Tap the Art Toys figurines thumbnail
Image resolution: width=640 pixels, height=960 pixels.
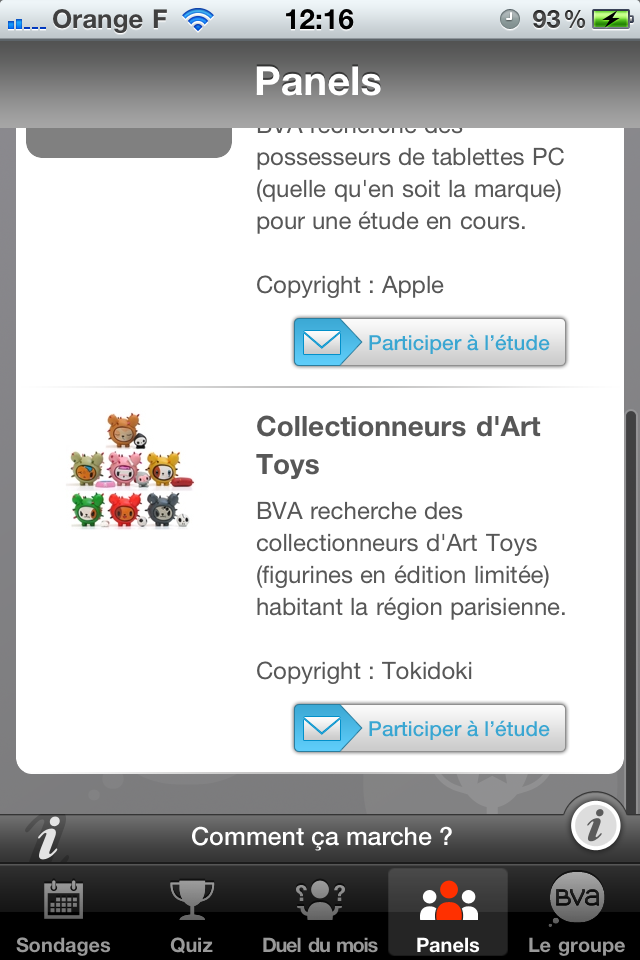[x=129, y=471]
